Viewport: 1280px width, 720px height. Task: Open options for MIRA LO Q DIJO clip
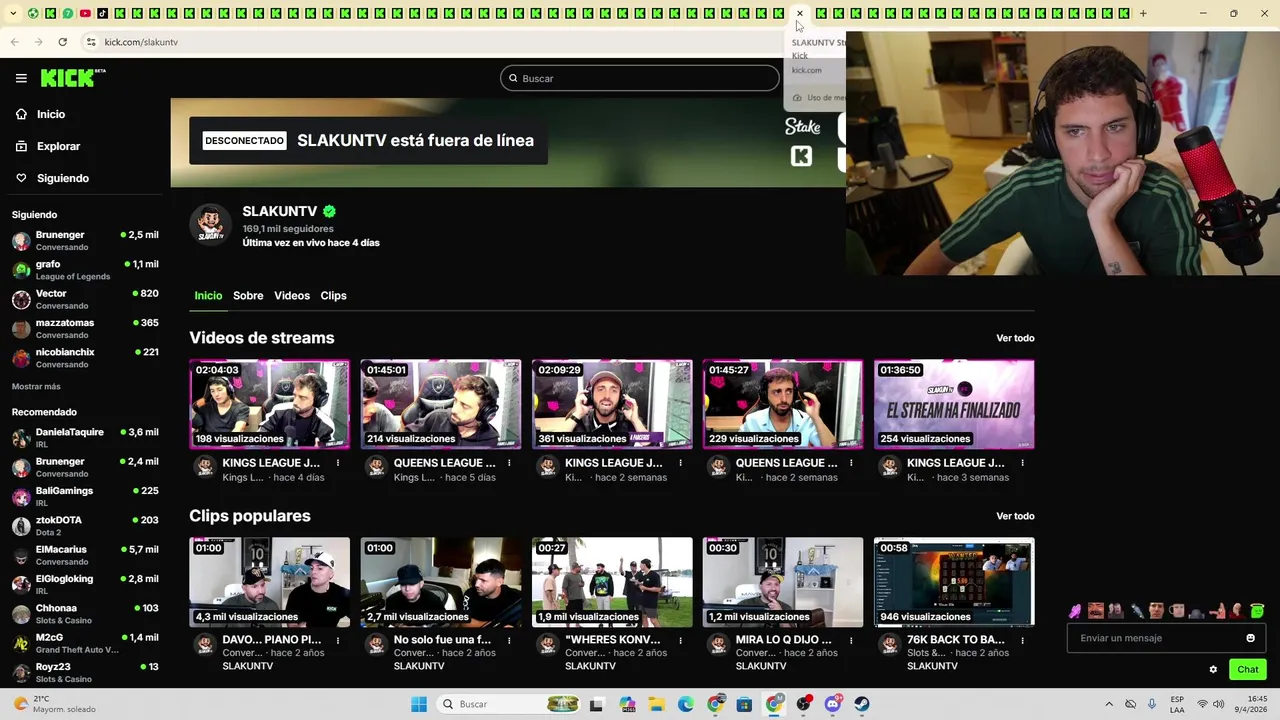click(x=851, y=639)
